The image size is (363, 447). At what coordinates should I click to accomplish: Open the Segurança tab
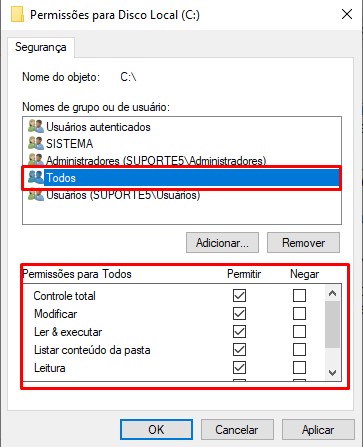(41, 47)
